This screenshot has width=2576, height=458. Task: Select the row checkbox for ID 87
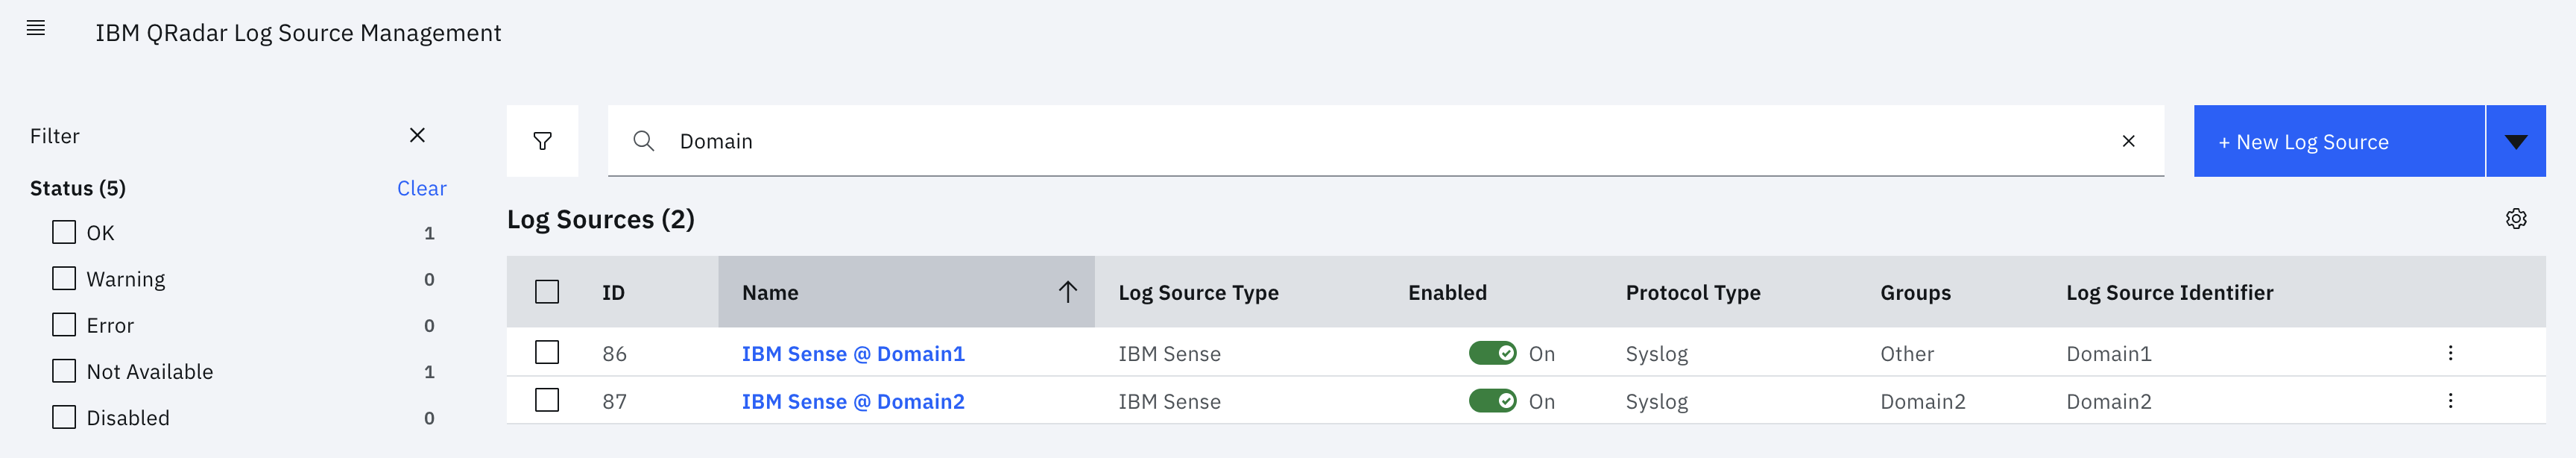pos(547,400)
